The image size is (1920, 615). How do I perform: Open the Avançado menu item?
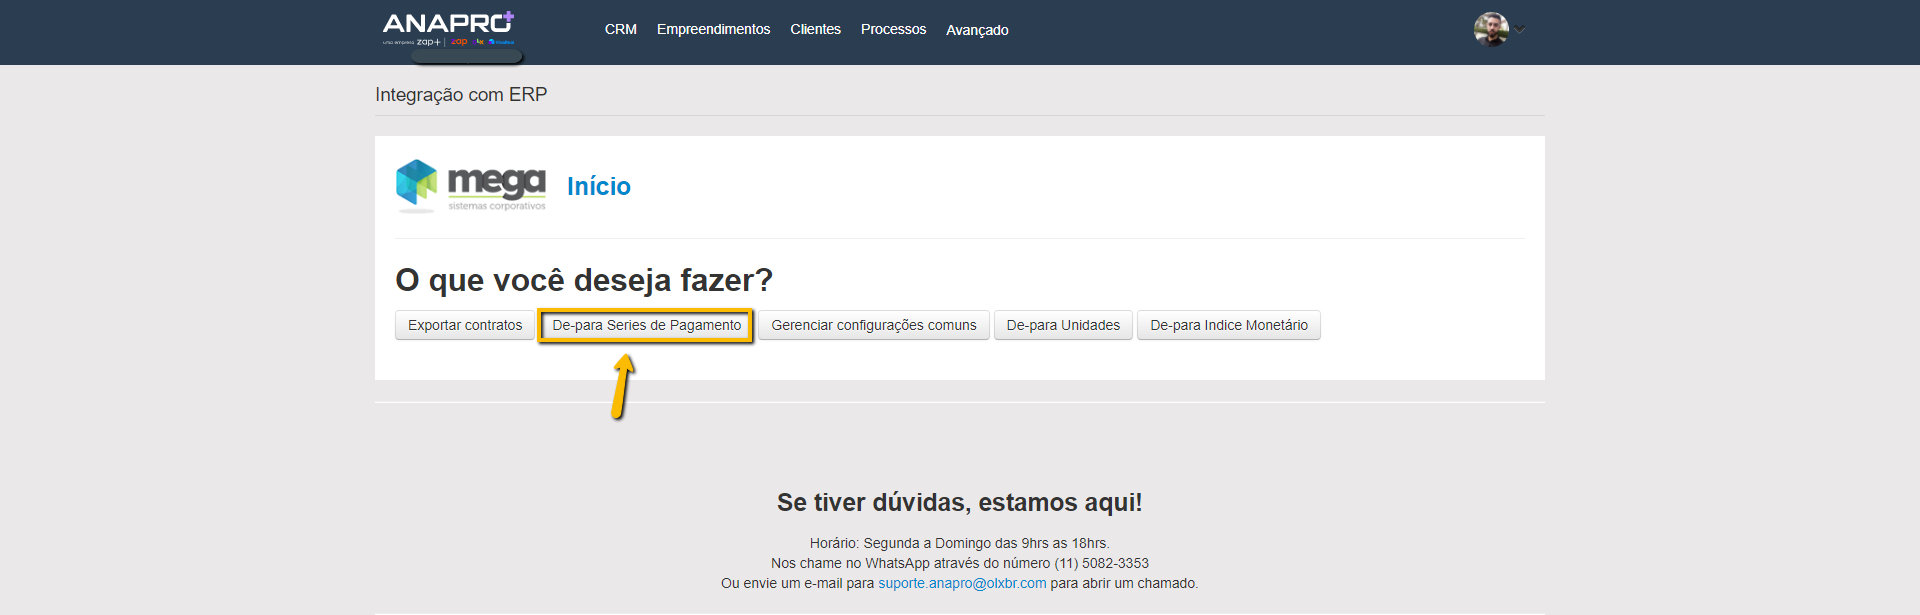tap(977, 30)
